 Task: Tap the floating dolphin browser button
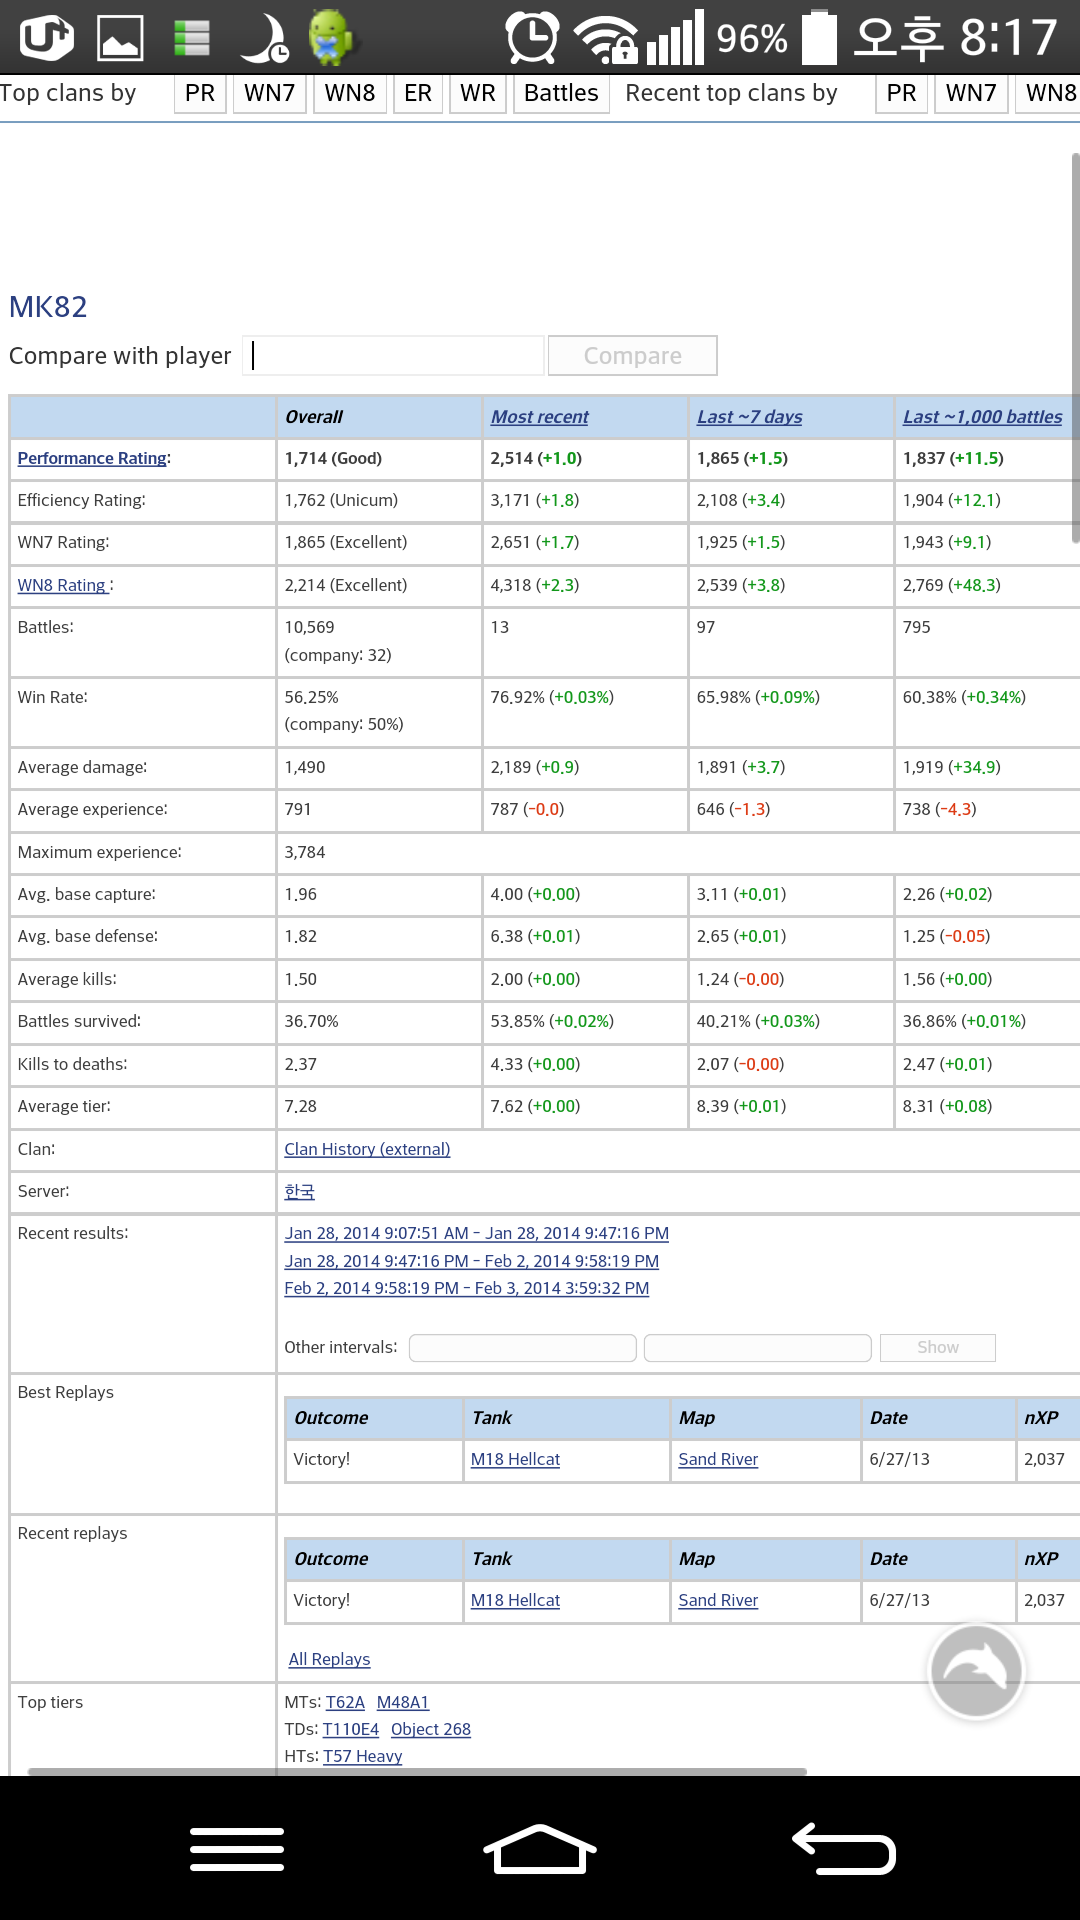(x=976, y=1670)
